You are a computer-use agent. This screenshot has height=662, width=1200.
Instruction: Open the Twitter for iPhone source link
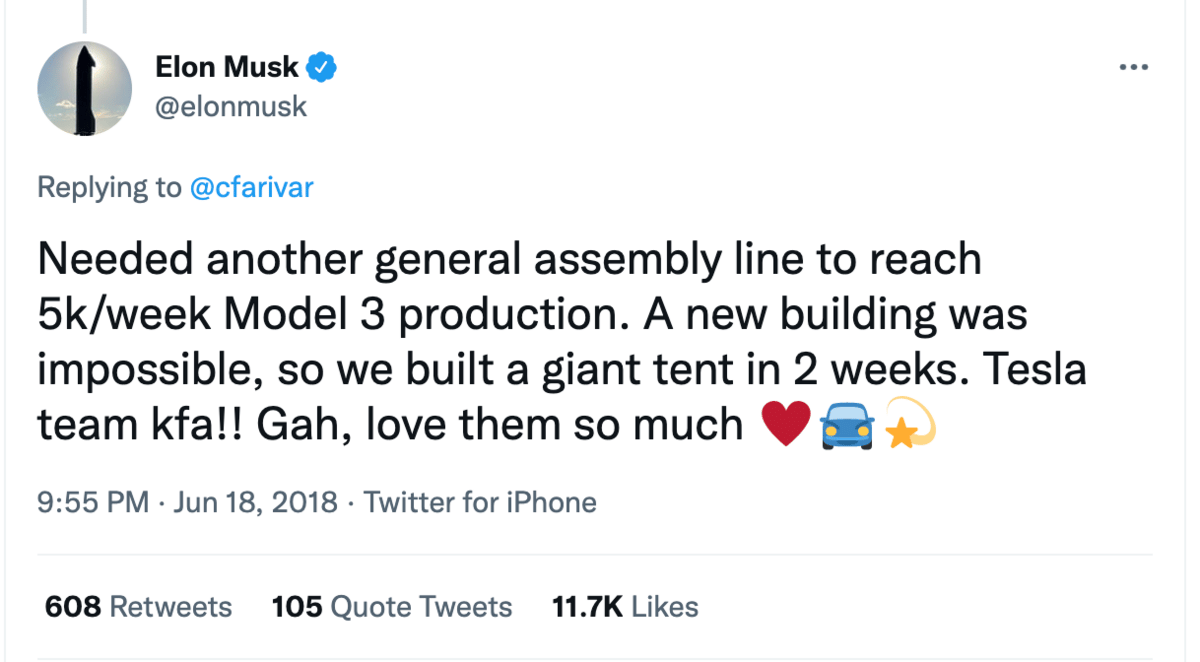pos(480,502)
